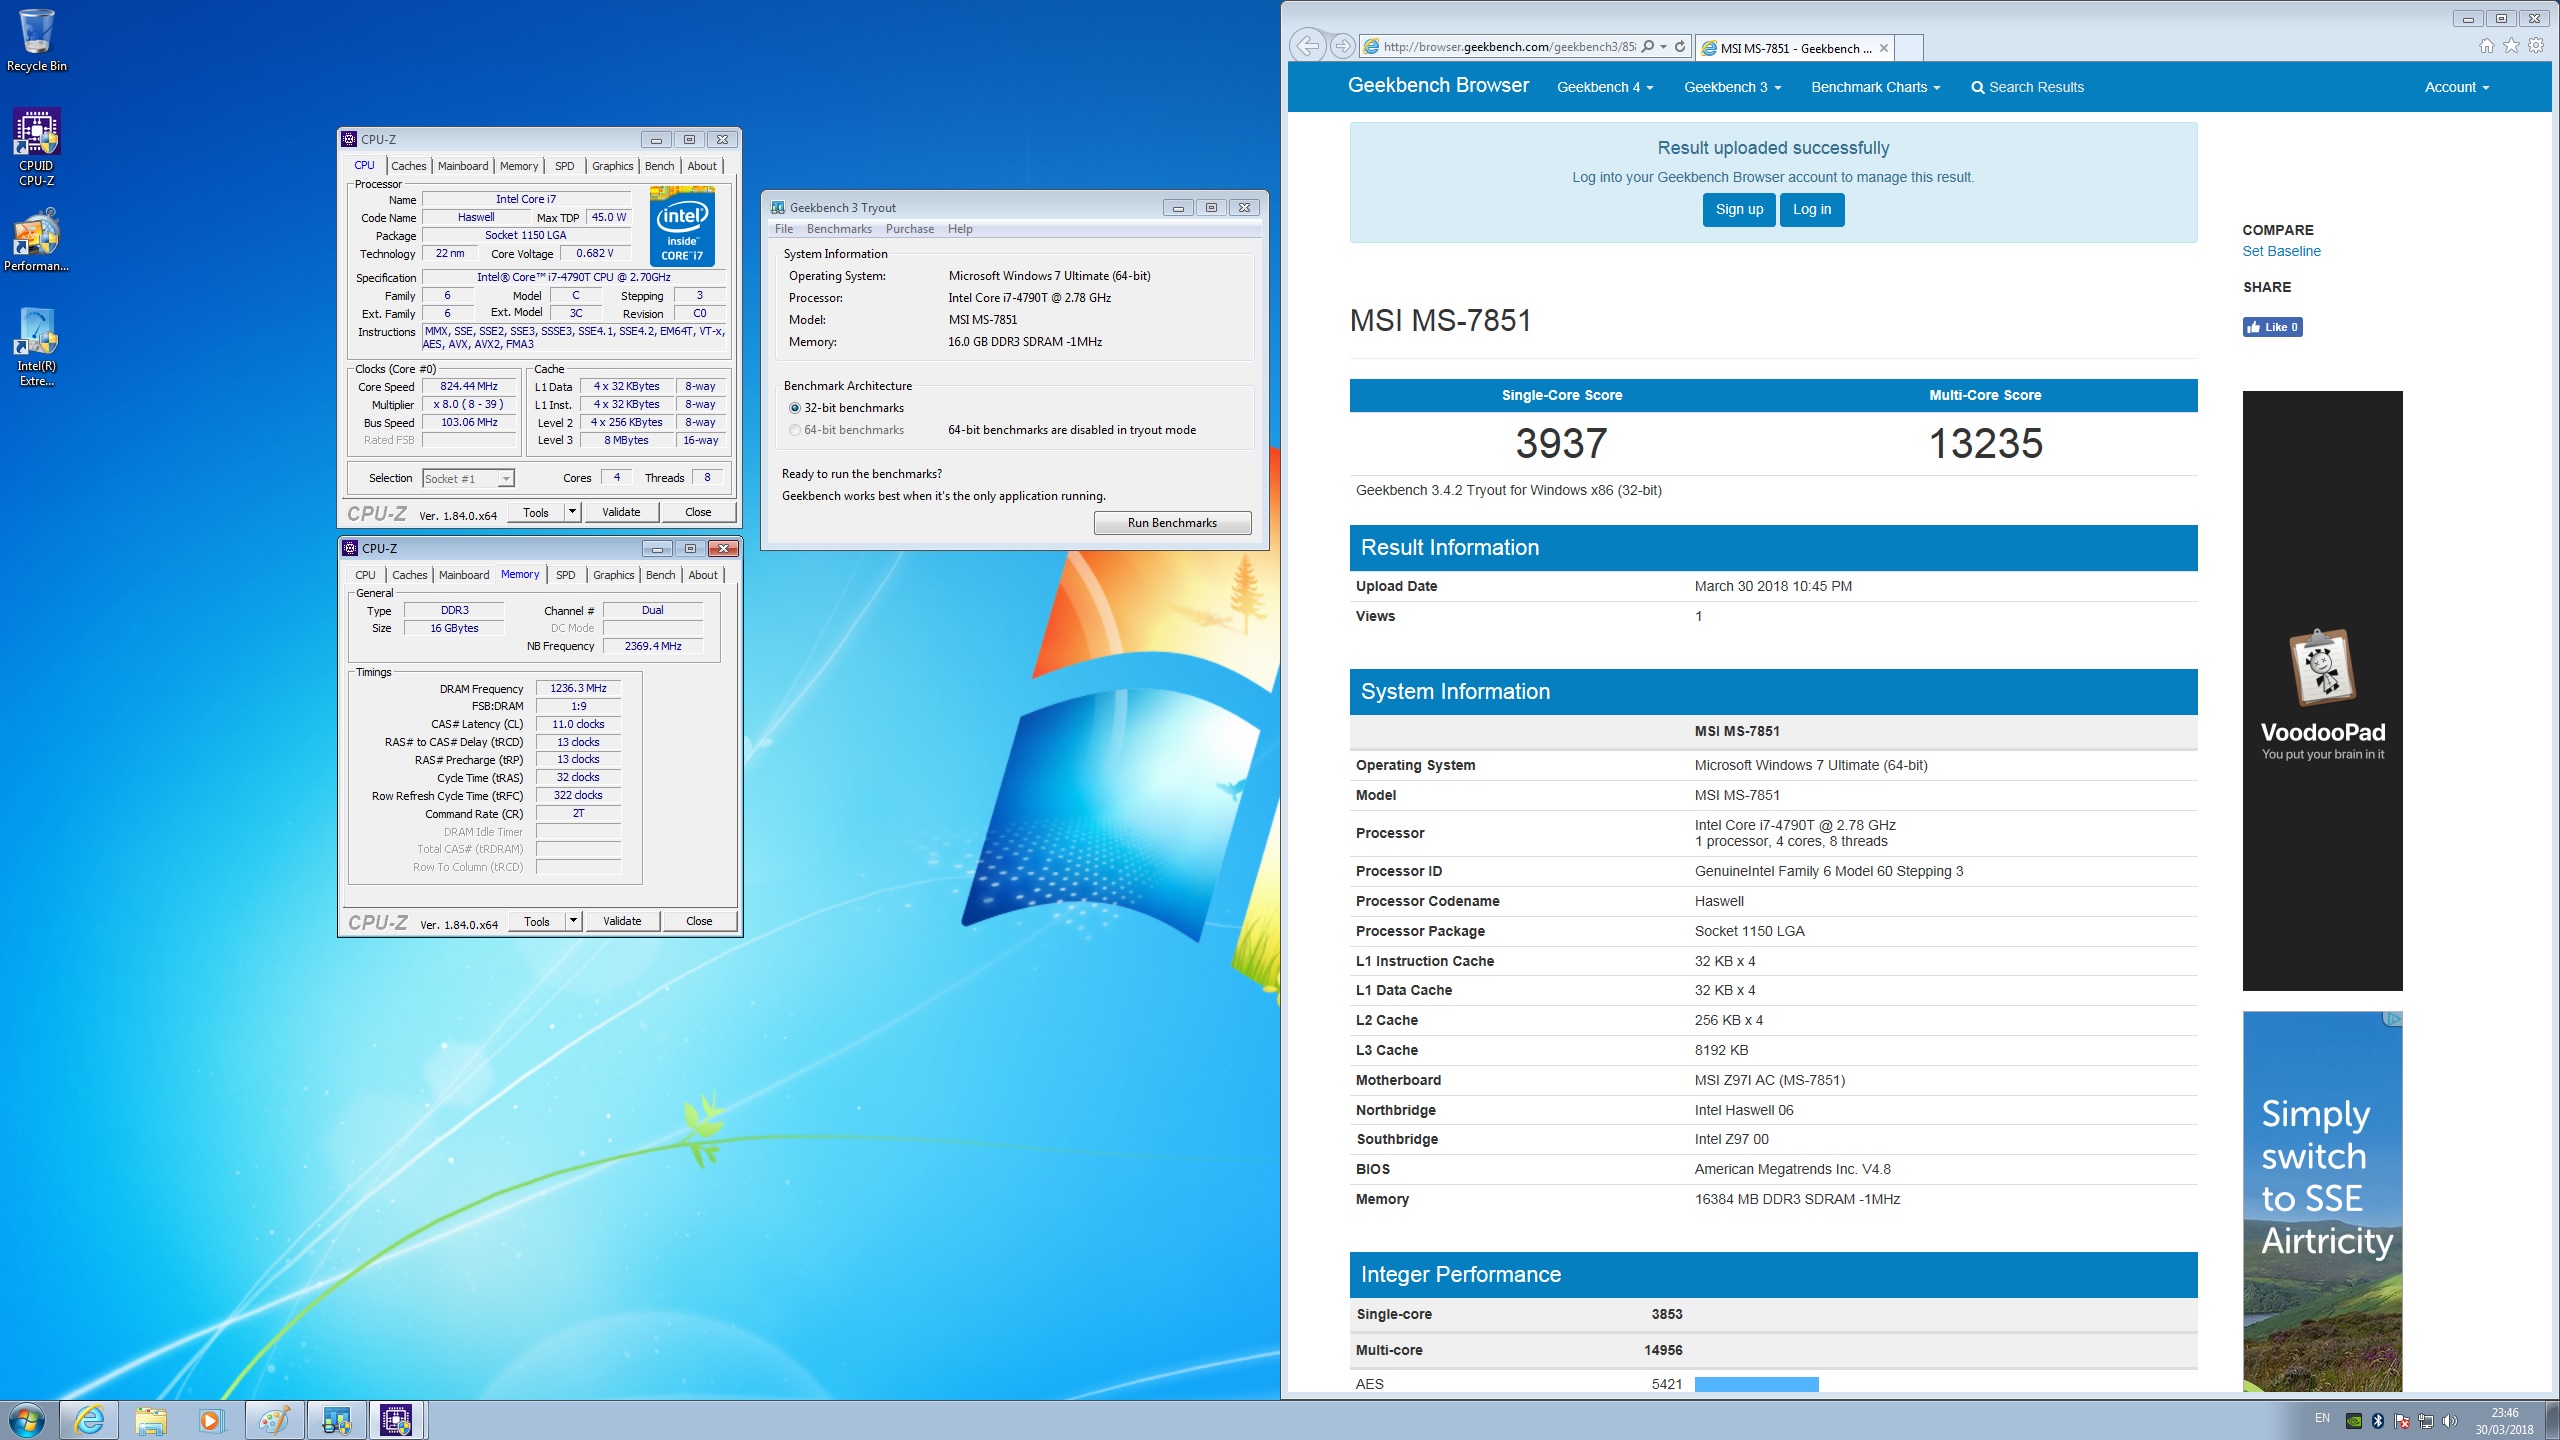Open the Performance desktop shortcut
Viewport: 2560px width, 1440px height.
pyautogui.click(x=36, y=240)
